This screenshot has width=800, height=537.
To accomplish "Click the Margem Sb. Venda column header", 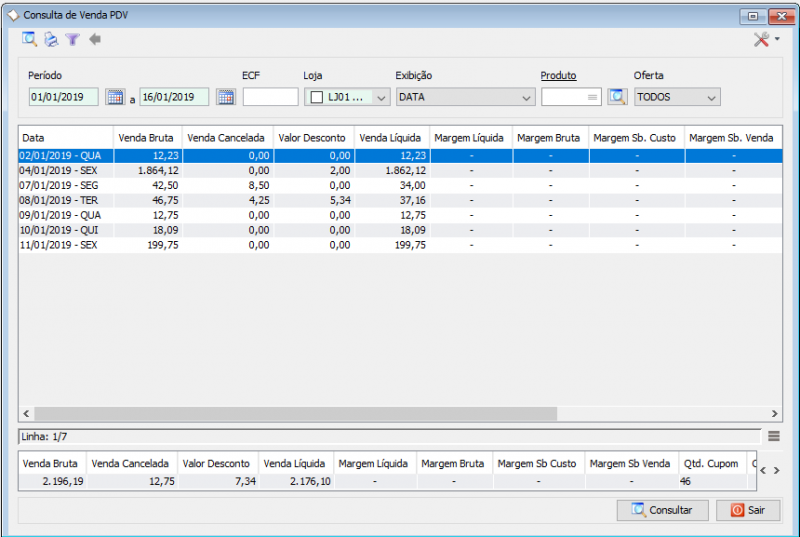I will 733,138.
